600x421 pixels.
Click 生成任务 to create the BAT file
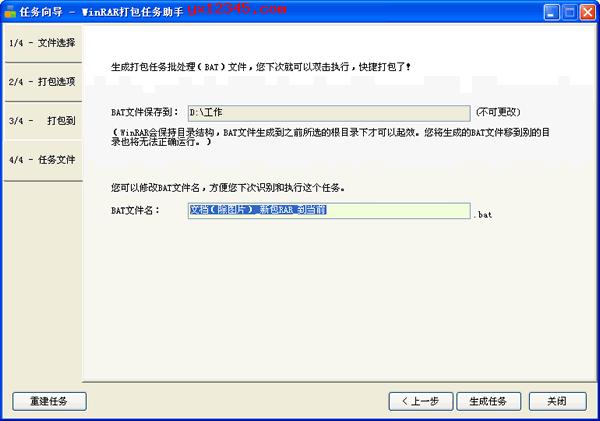point(488,401)
